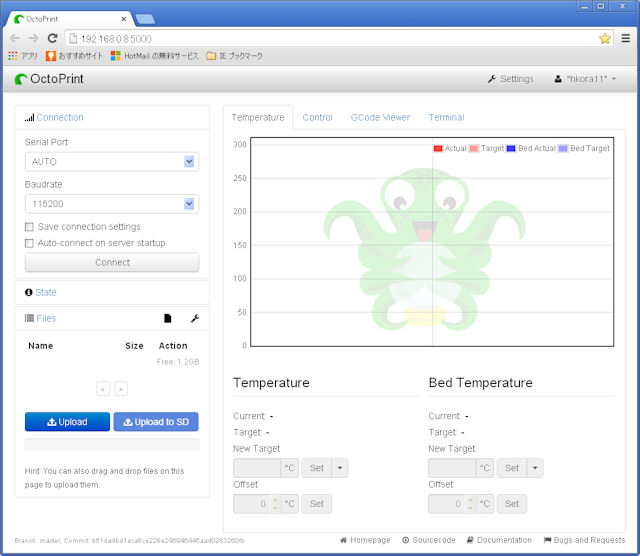Open Bugs and Requests footer link

click(x=584, y=540)
